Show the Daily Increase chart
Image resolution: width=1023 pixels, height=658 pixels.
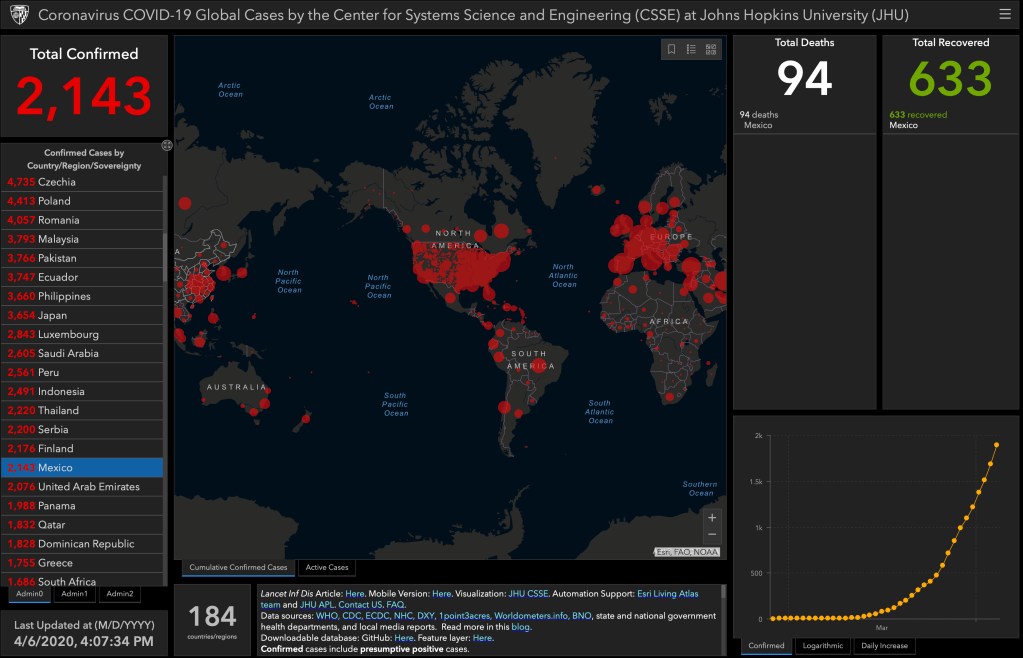pyautogui.click(x=884, y=646)
